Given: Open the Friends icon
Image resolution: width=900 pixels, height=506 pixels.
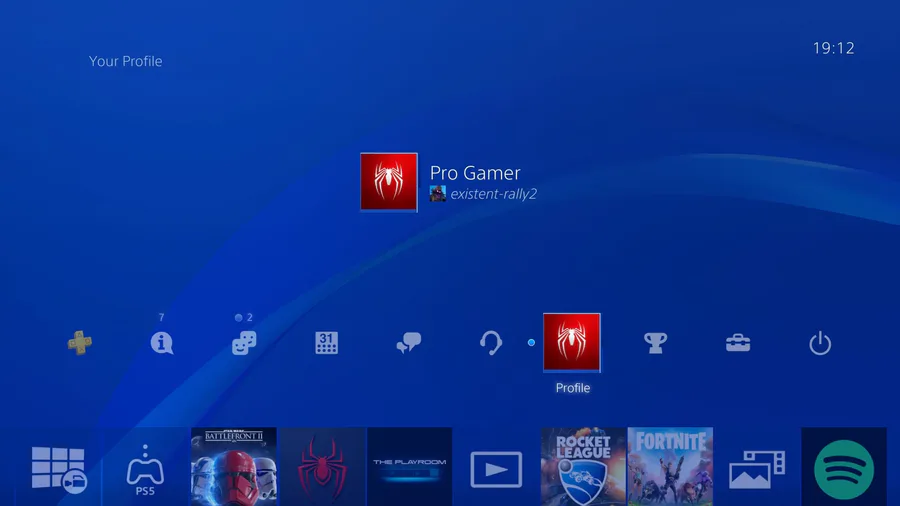Looking at the screenshot, I should 244,343.
